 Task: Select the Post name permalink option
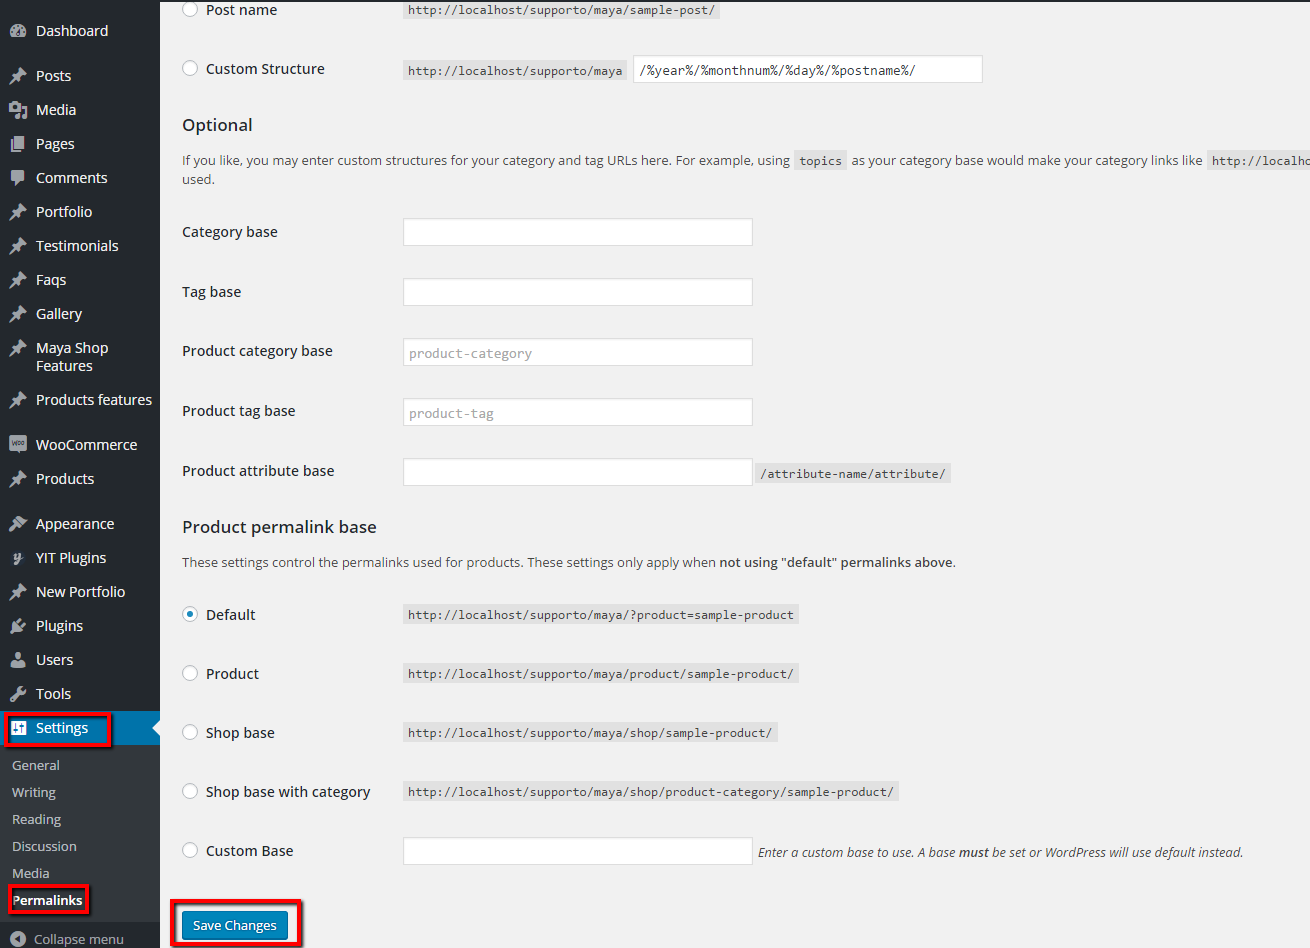[x=190, y=9]
